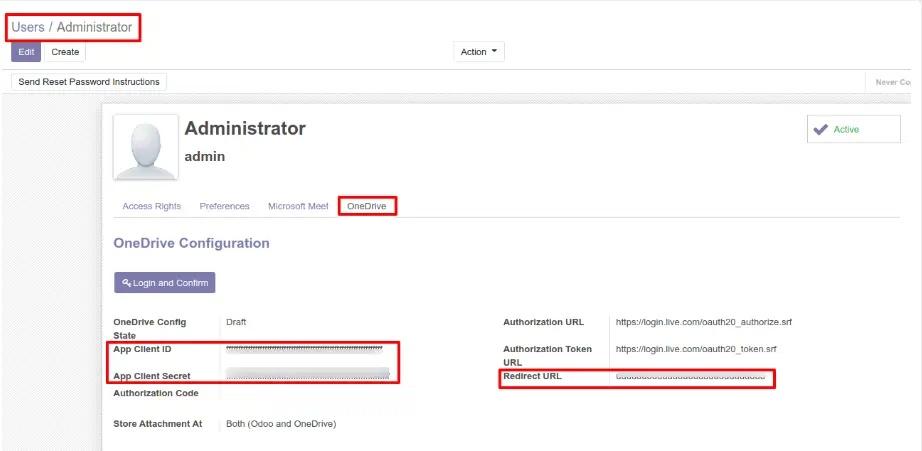The width and height of the screenshot is (922, 451).
Task: Open the Access Rights tab
Action: [152, 206]
